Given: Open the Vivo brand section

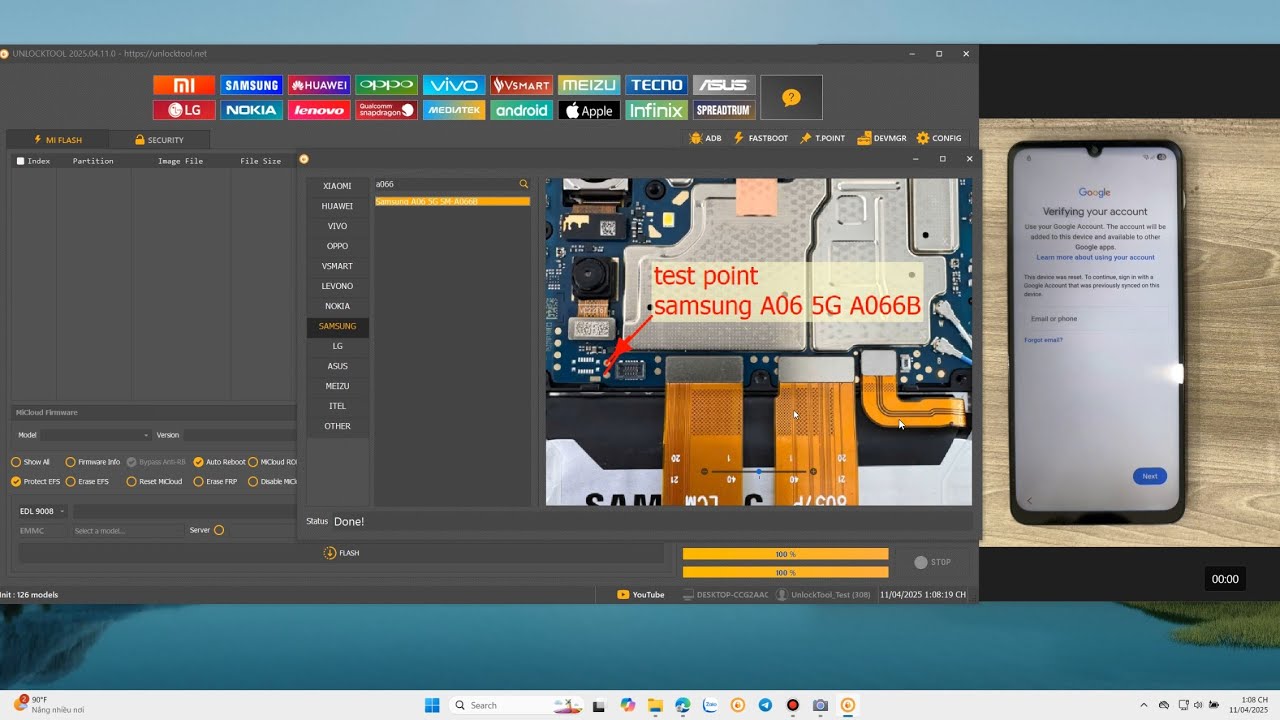Looking at the screenshot, I should (x=454, y=86).
